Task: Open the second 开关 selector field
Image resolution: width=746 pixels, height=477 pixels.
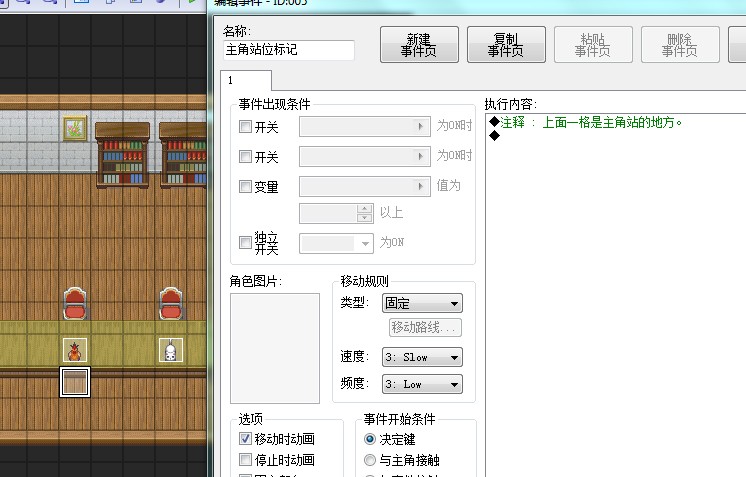Action: pos(364,156)
